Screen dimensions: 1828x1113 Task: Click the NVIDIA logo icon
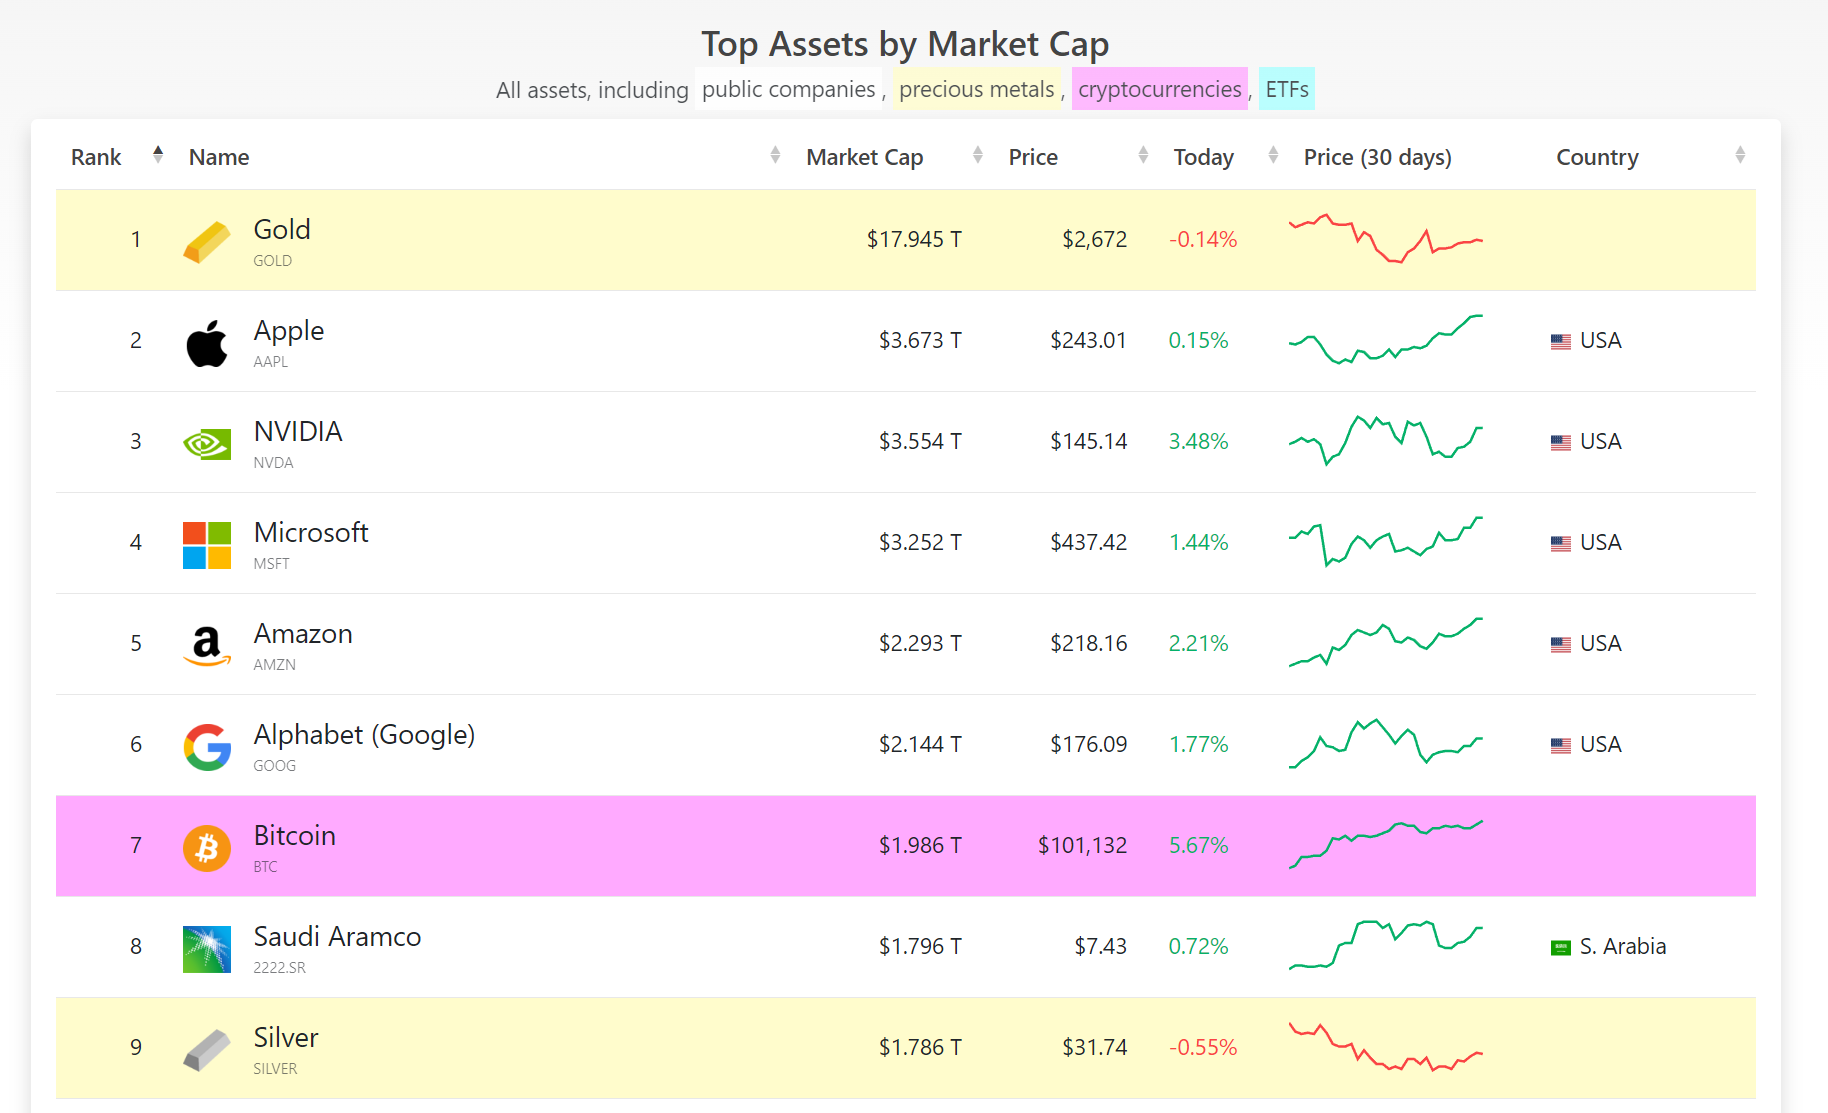pos(207,444)
